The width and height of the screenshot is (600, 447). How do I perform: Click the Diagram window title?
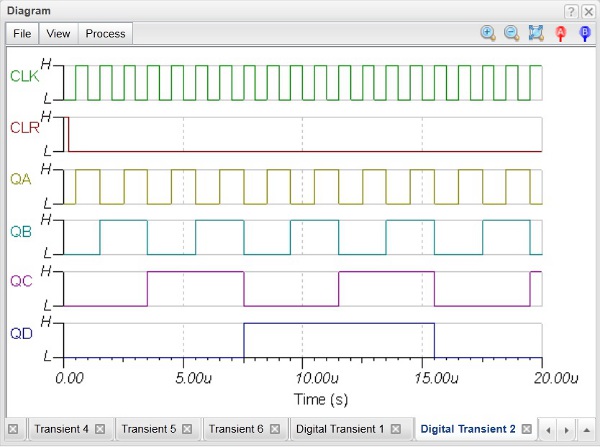click(29, 11)
